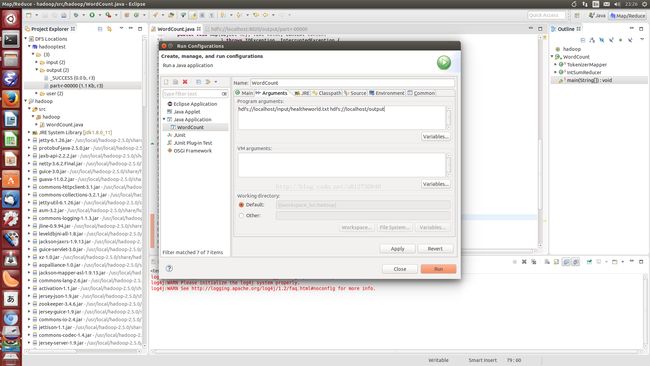Click the Quick Access search field
Viewport: 650px width, 366px height.
click(x=546, y=15)
